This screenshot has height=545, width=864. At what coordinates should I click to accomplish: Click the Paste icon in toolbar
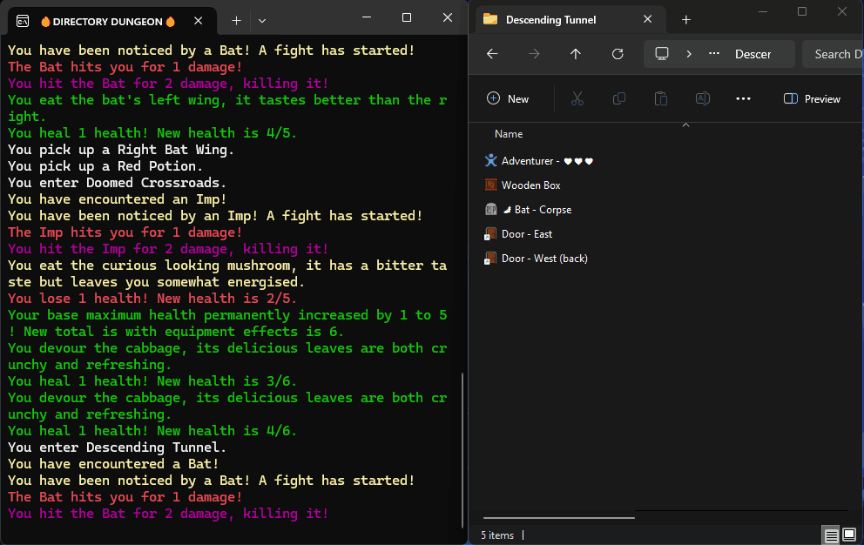(660, 99)
